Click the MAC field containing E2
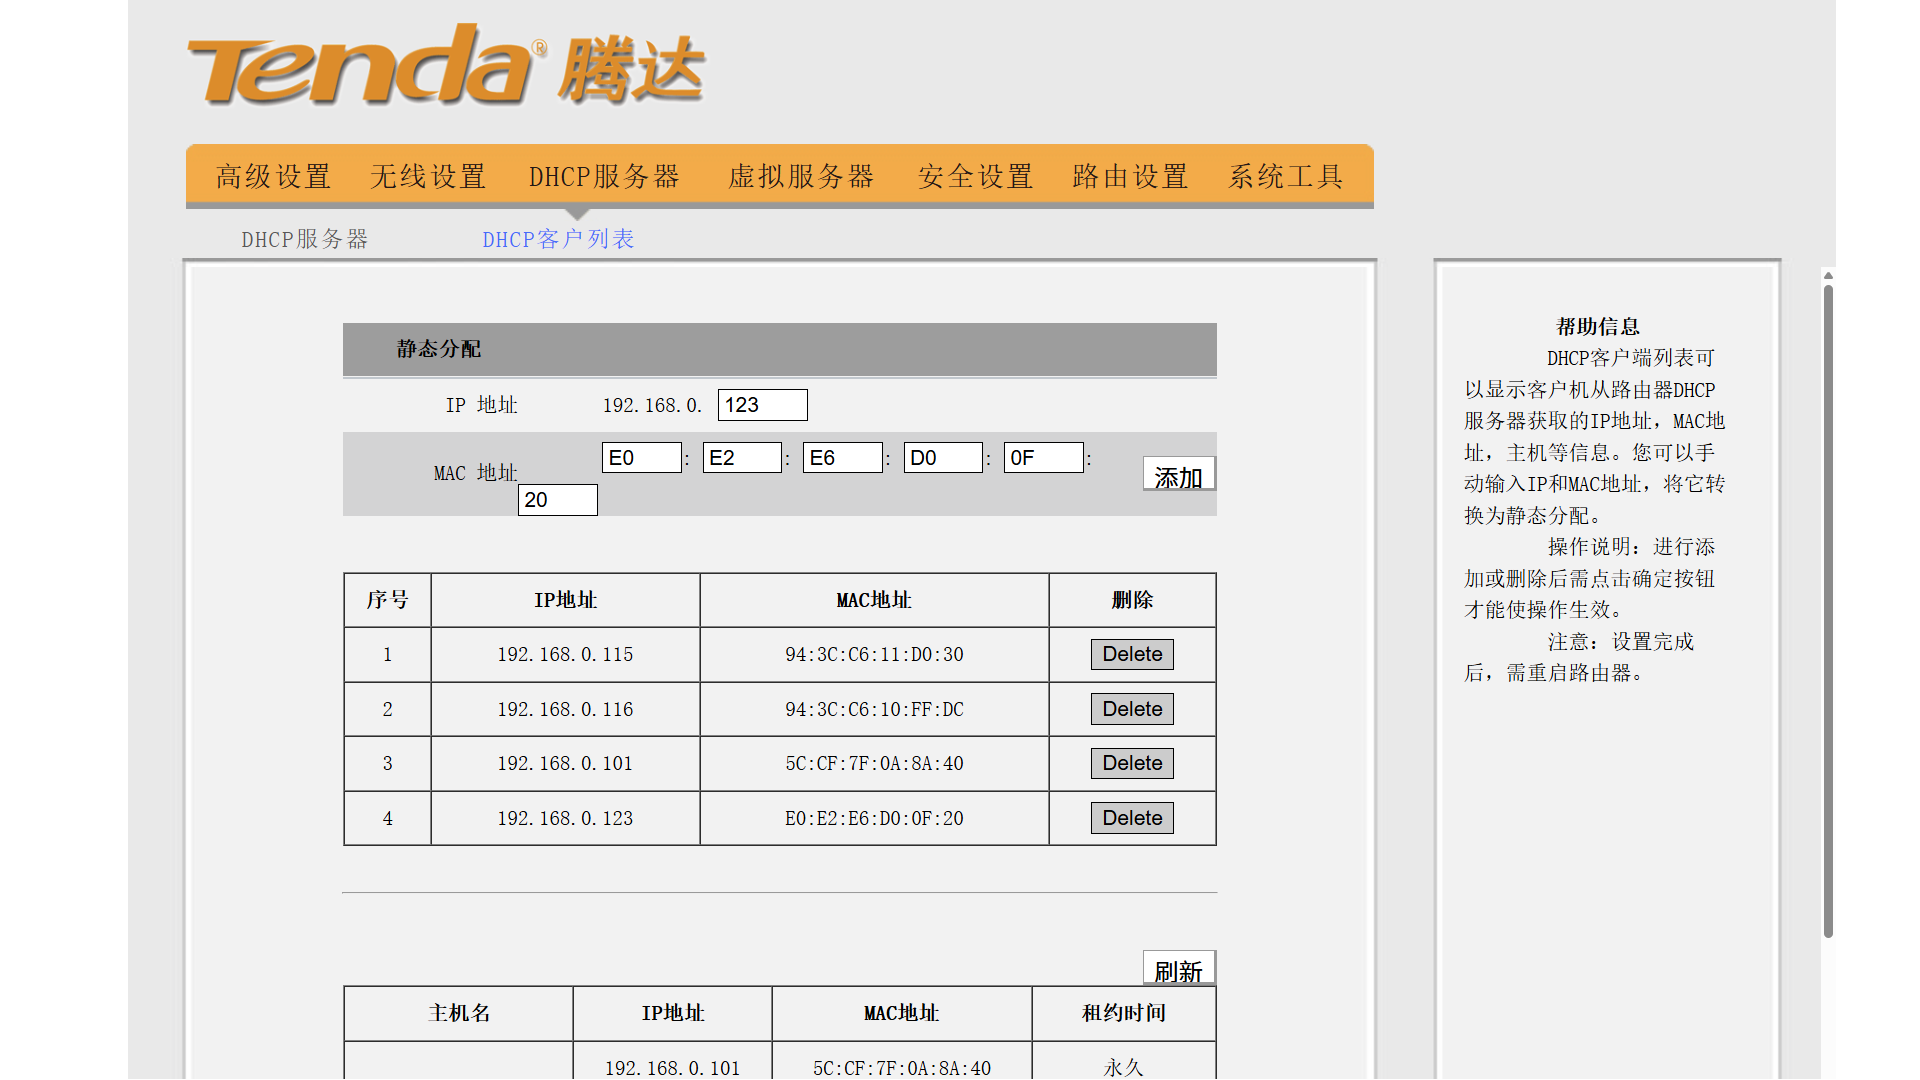 (742, 458)
